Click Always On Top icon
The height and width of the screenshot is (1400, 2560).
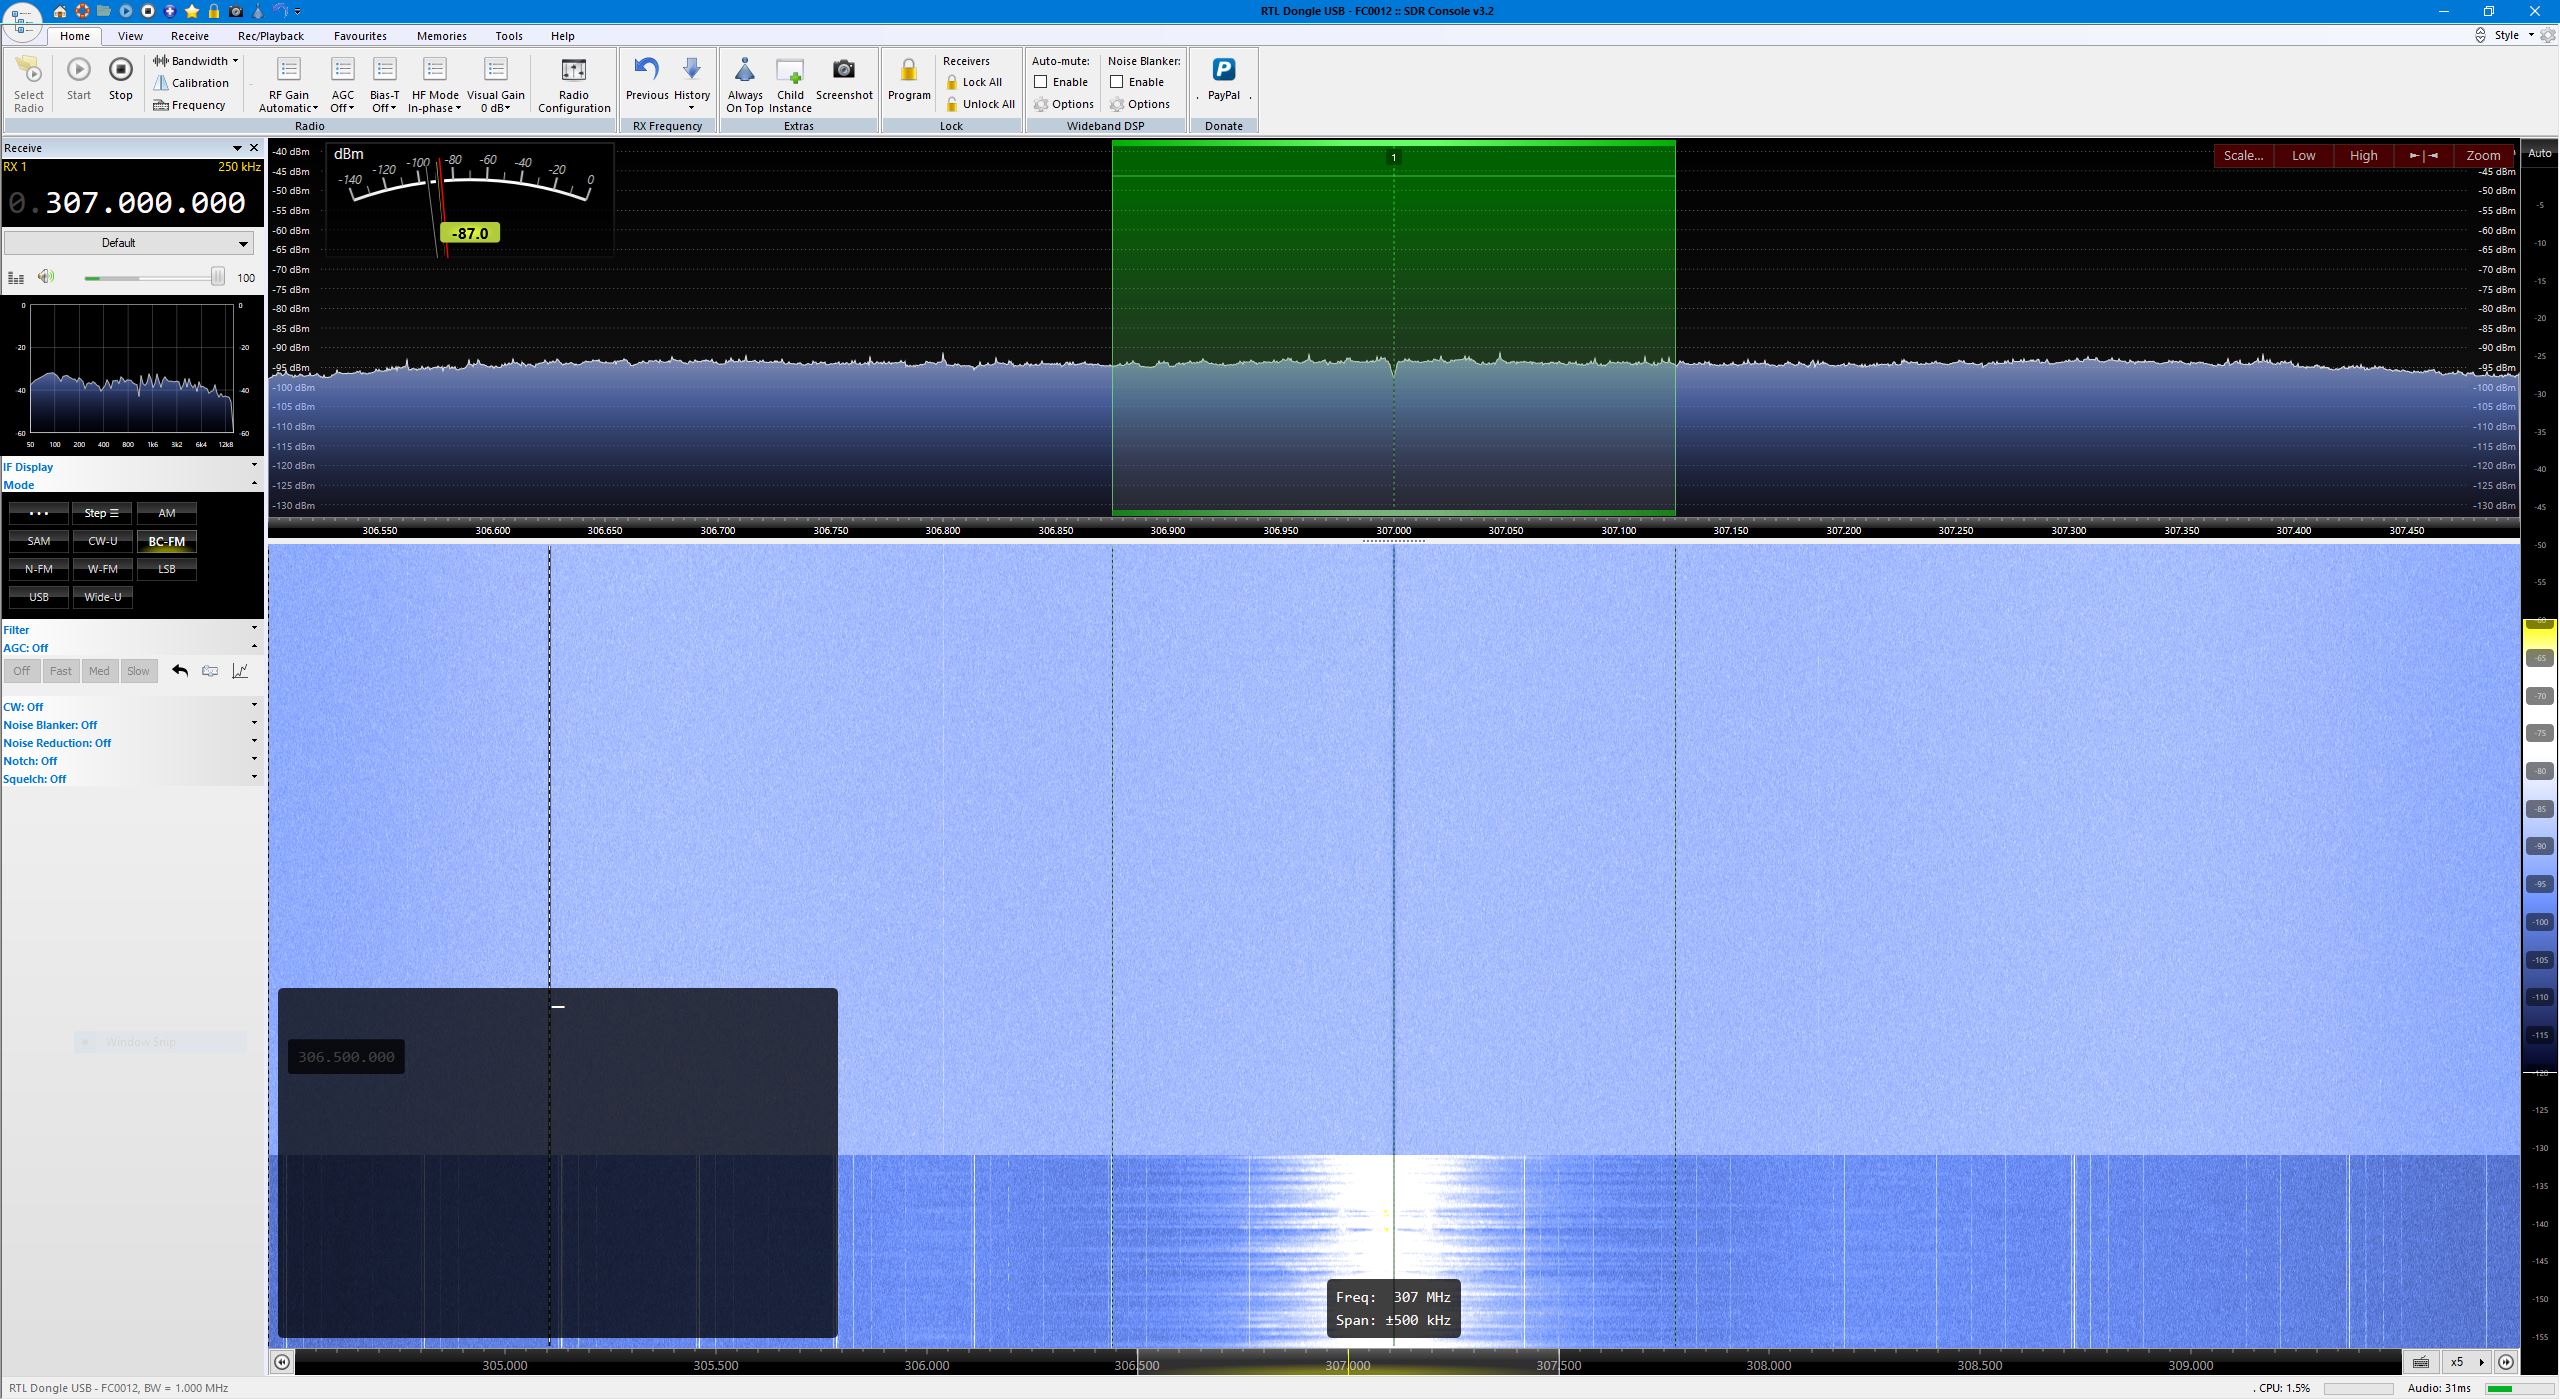tap(744, 70)
